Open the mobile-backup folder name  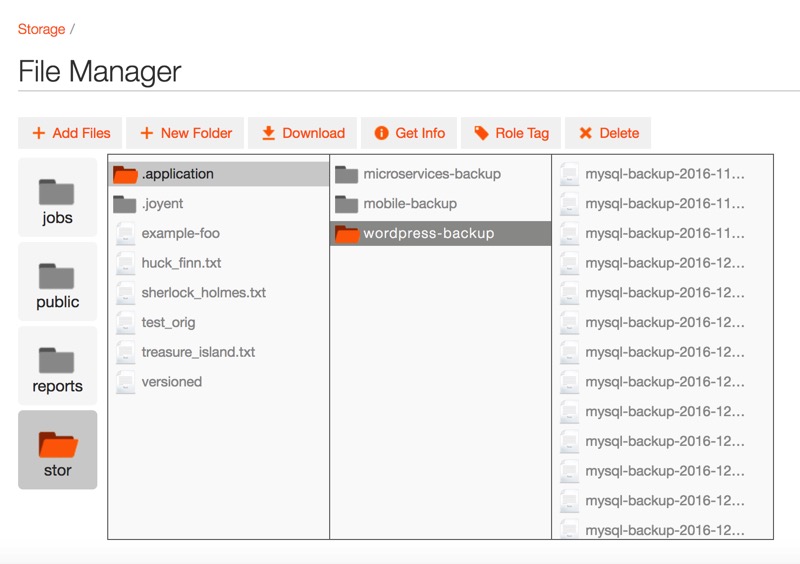click(410, 204)
